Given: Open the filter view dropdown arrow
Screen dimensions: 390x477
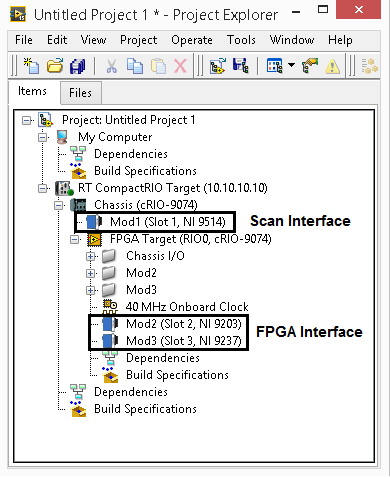Looking at the screenshot, I should (291, 65).
